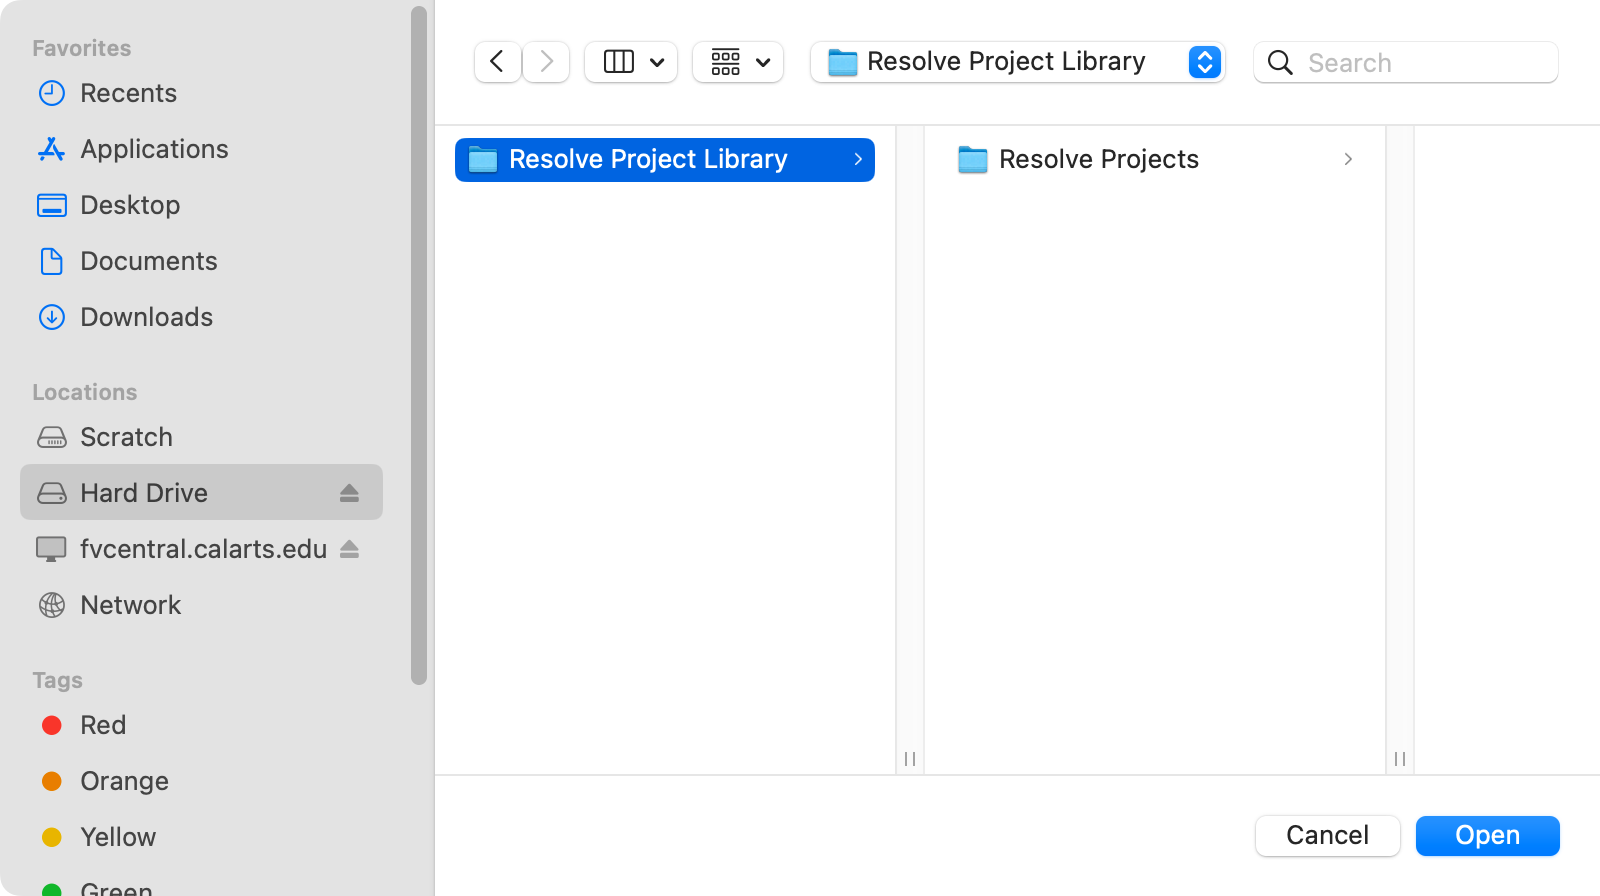Click the Documents page icon

[52, 261]
